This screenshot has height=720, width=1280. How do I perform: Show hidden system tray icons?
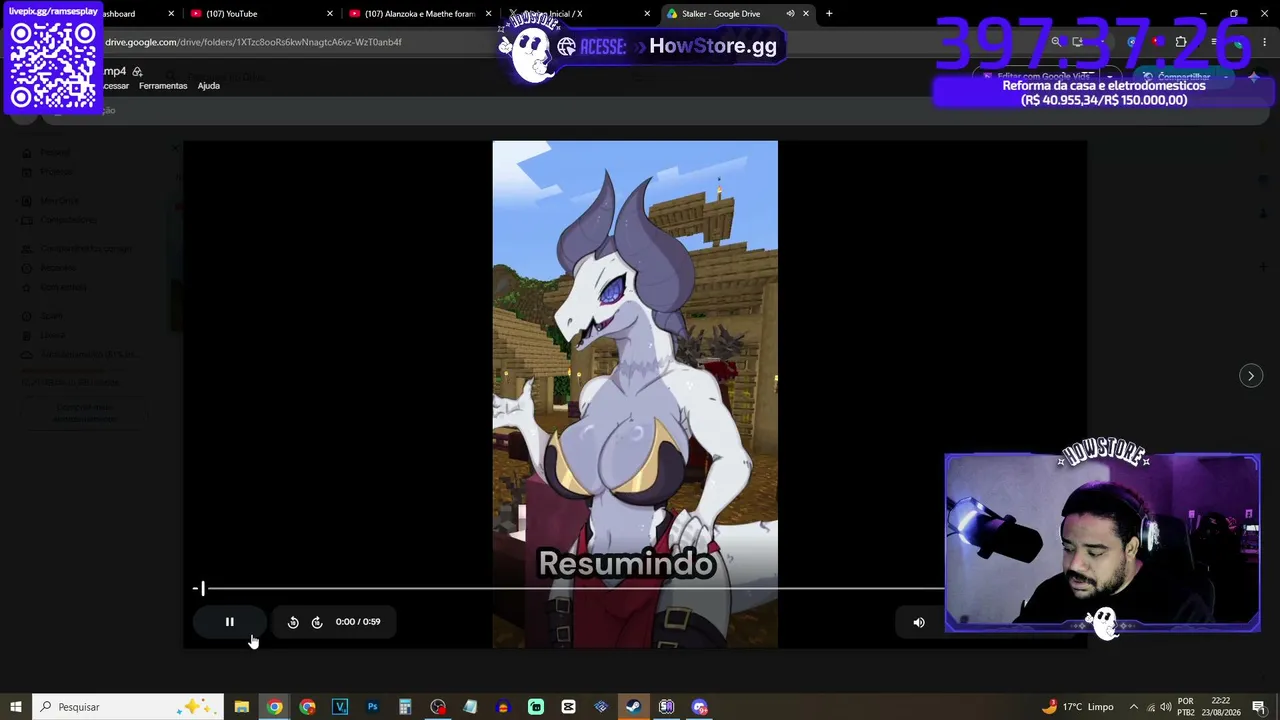[1133, 707]
